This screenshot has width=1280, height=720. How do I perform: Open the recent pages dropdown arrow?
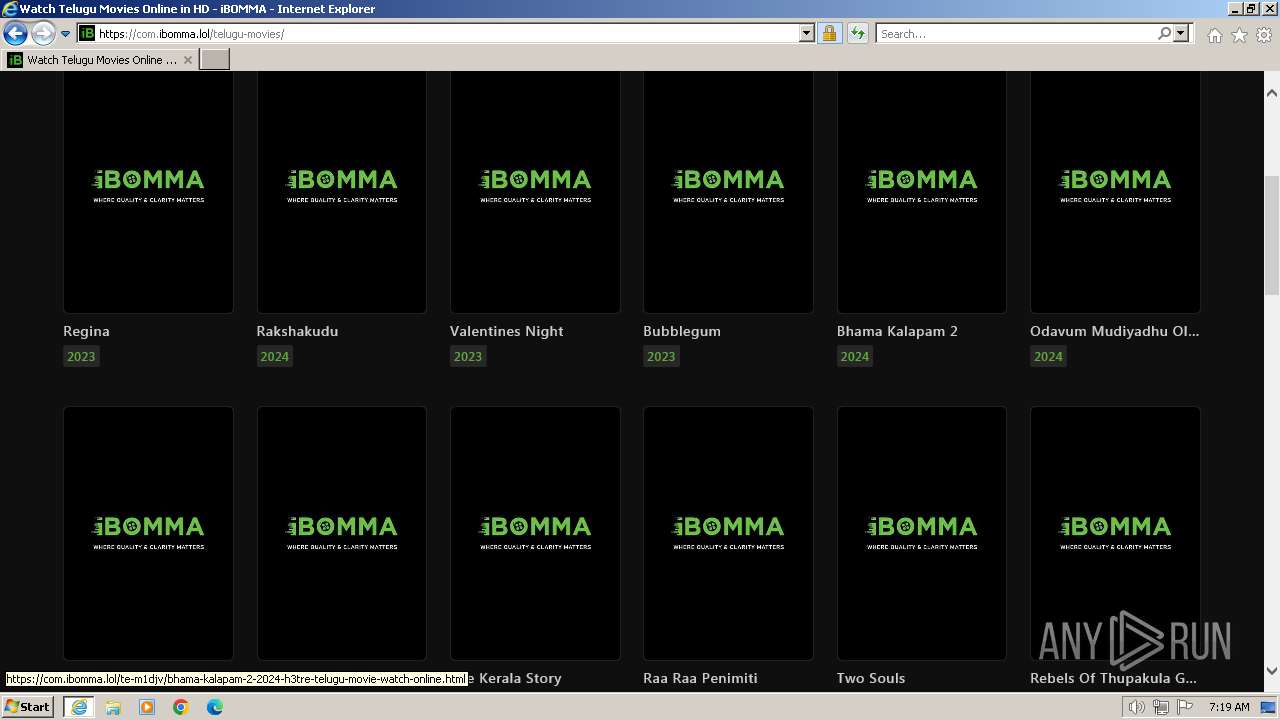point(65,34)
